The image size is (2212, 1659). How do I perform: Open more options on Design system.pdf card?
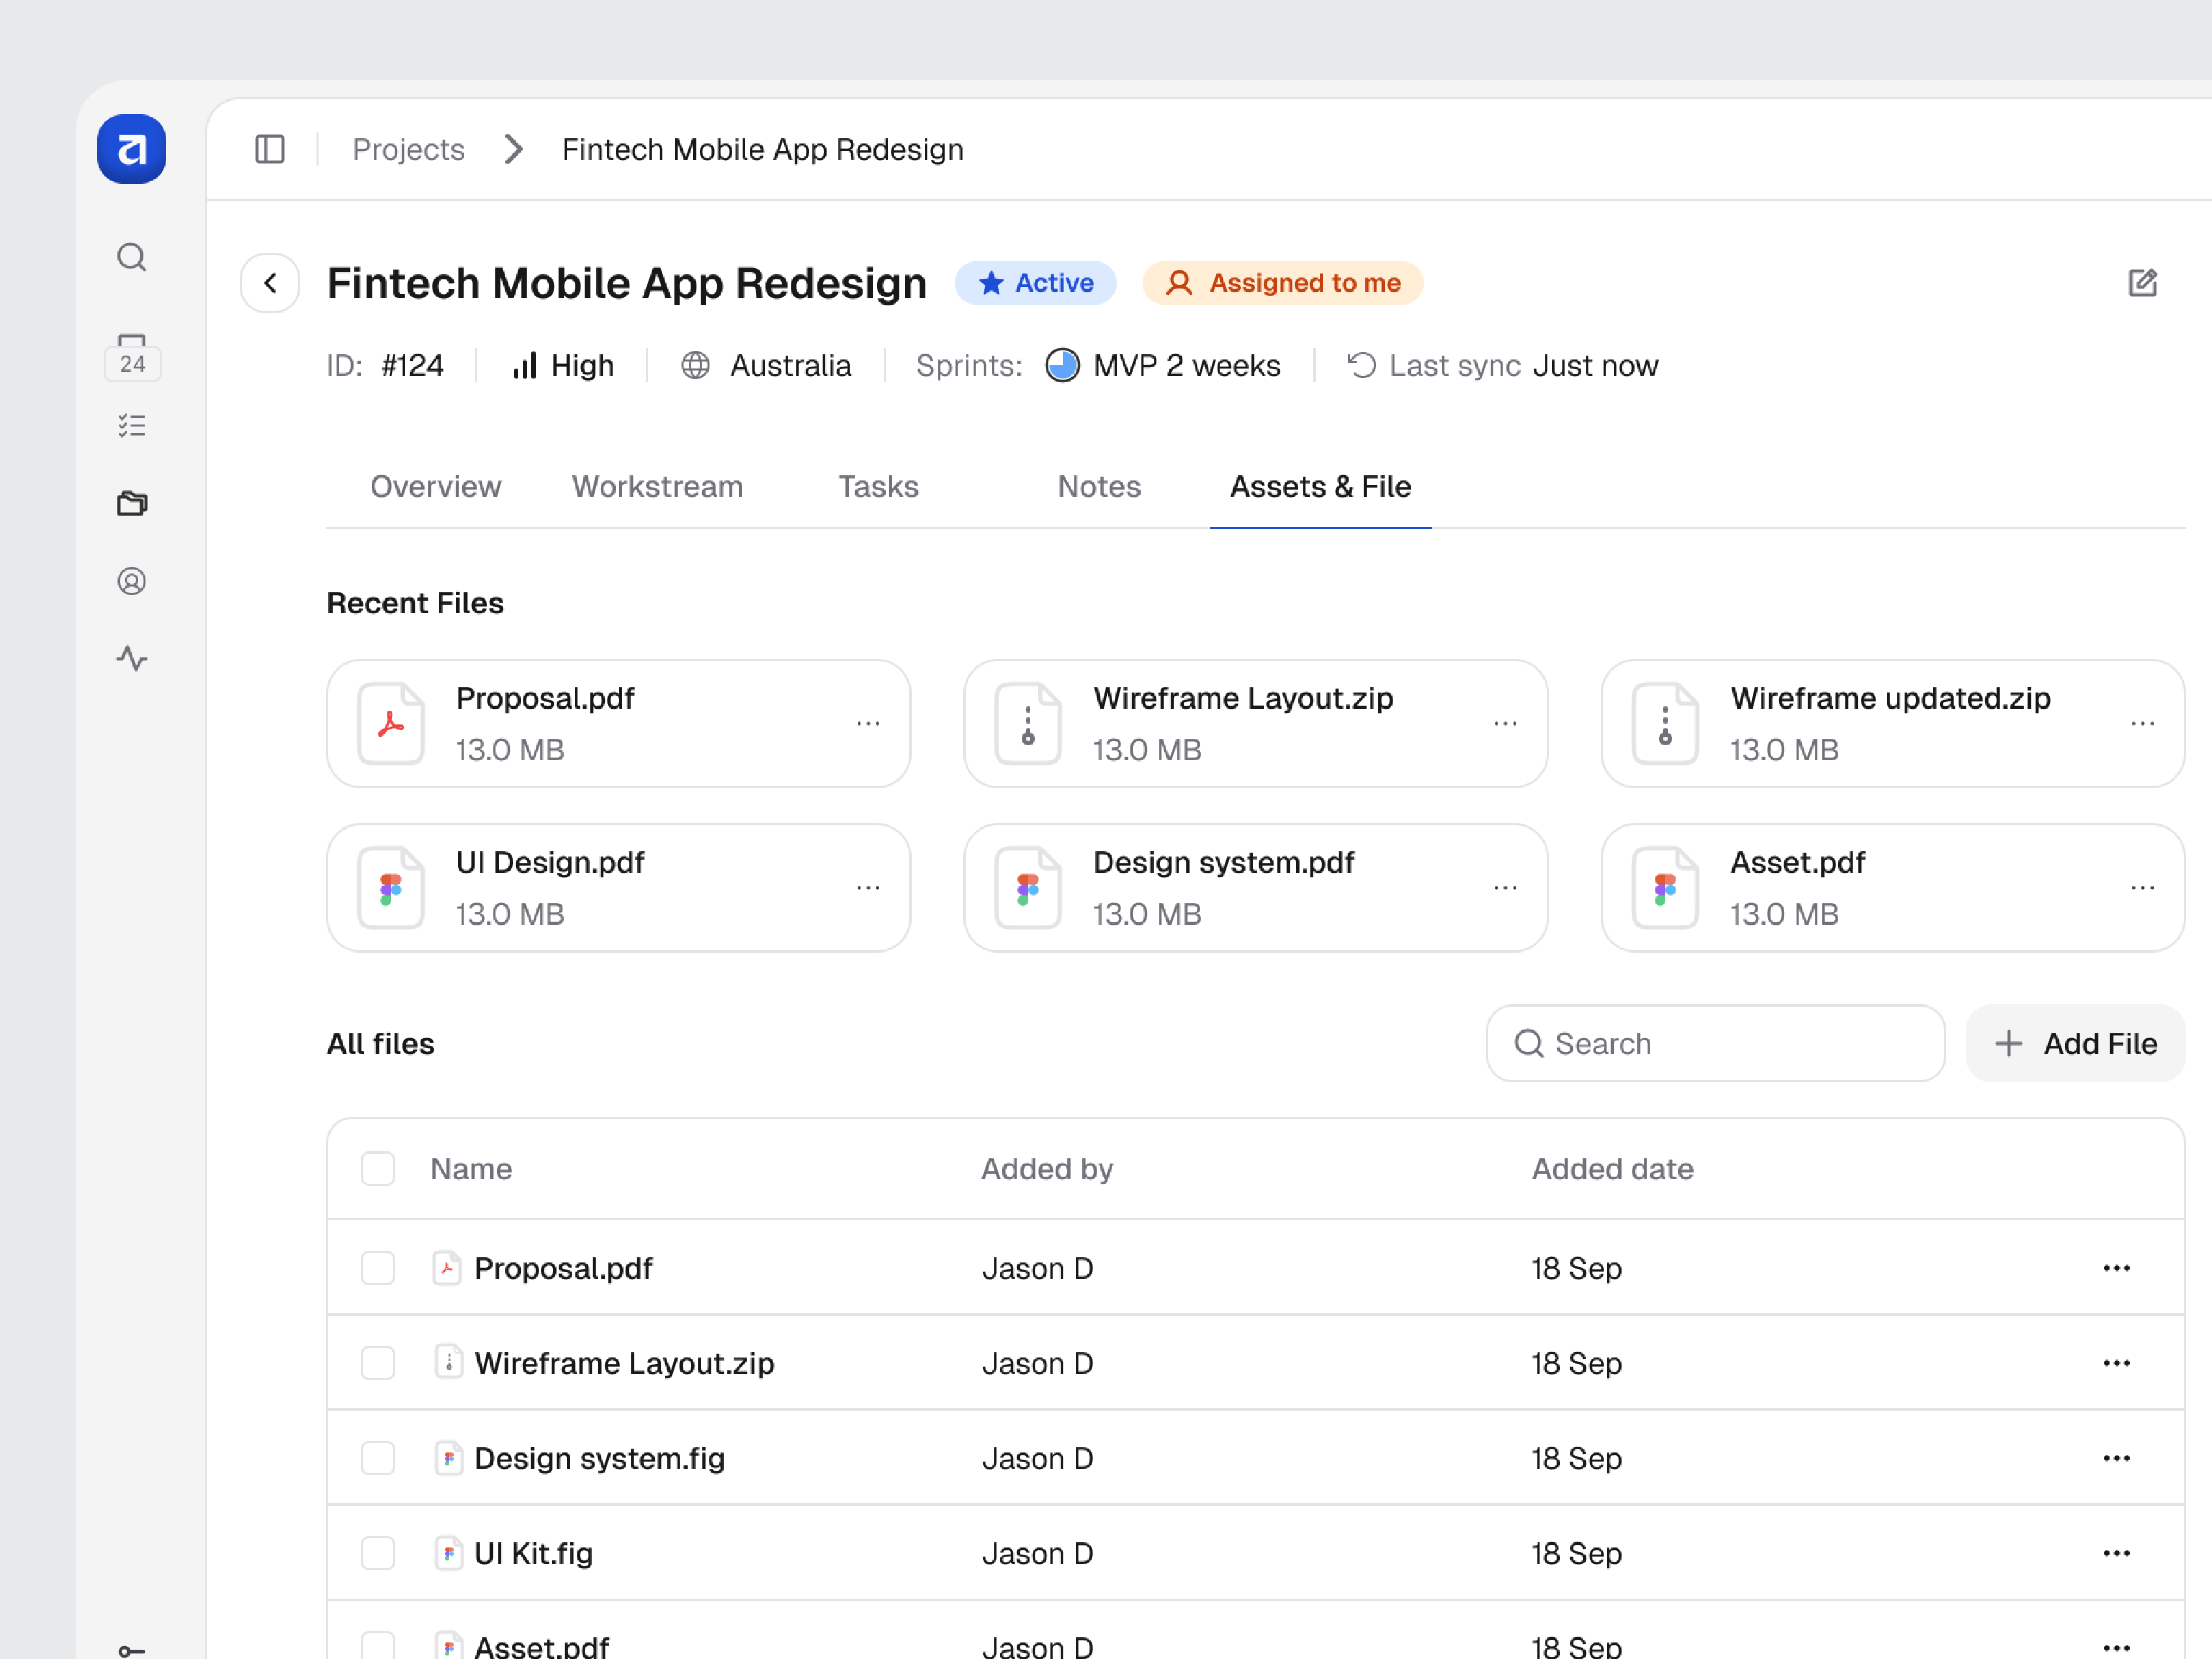pyautogui.click(x=1505, y=888)
